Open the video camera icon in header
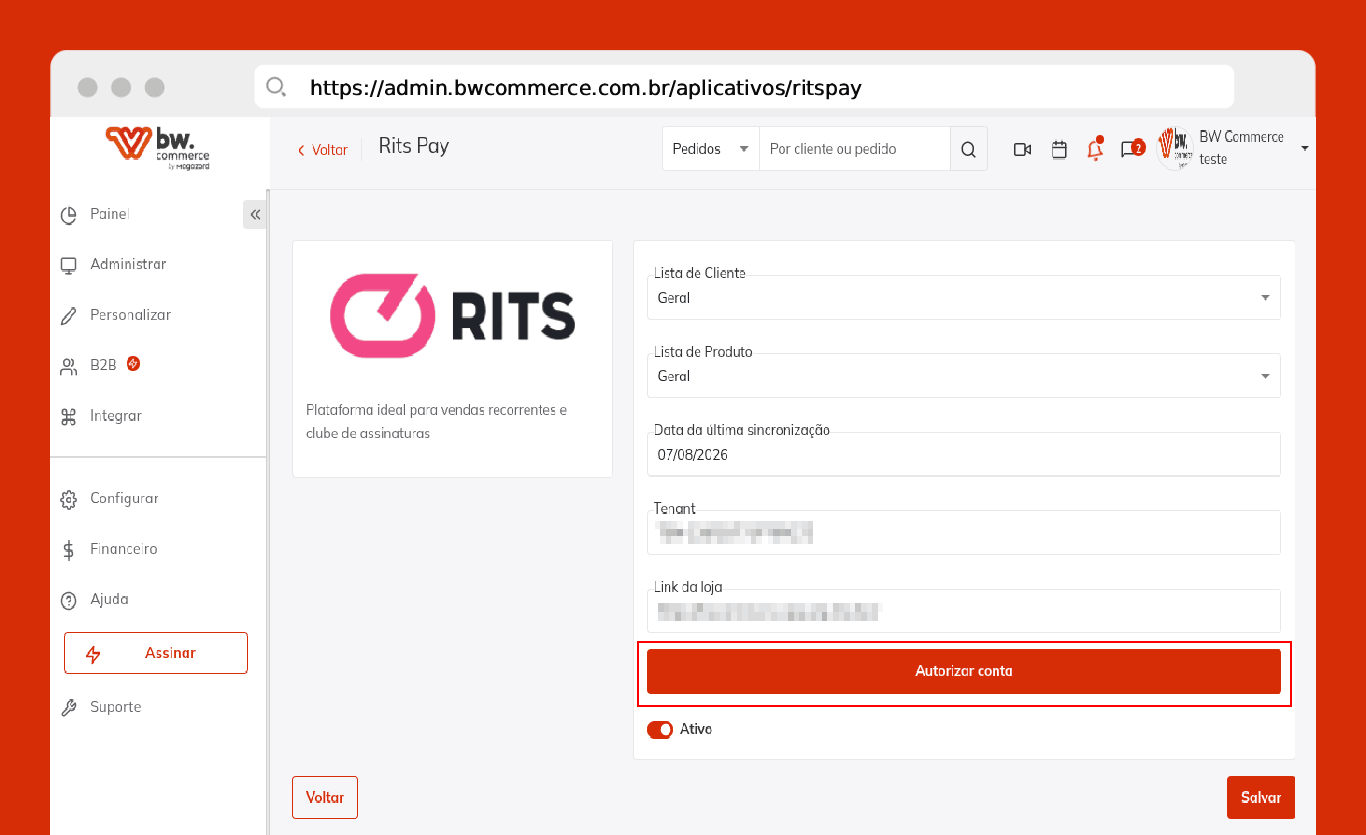This screenshot has width=1366, height=835. coord(1022,149)
